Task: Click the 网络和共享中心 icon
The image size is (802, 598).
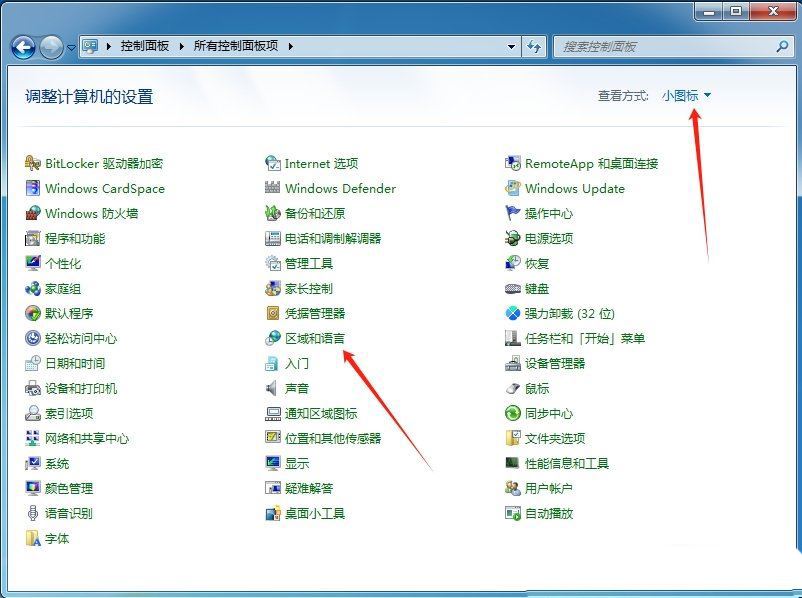Action: (x=33, y=438)
